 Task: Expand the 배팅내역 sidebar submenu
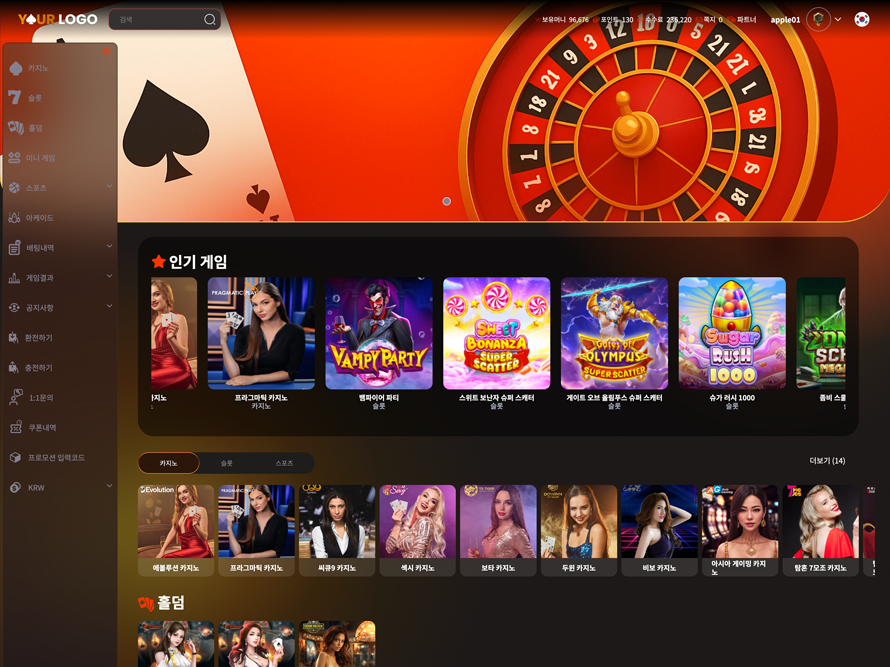click(x=110, y=246)
